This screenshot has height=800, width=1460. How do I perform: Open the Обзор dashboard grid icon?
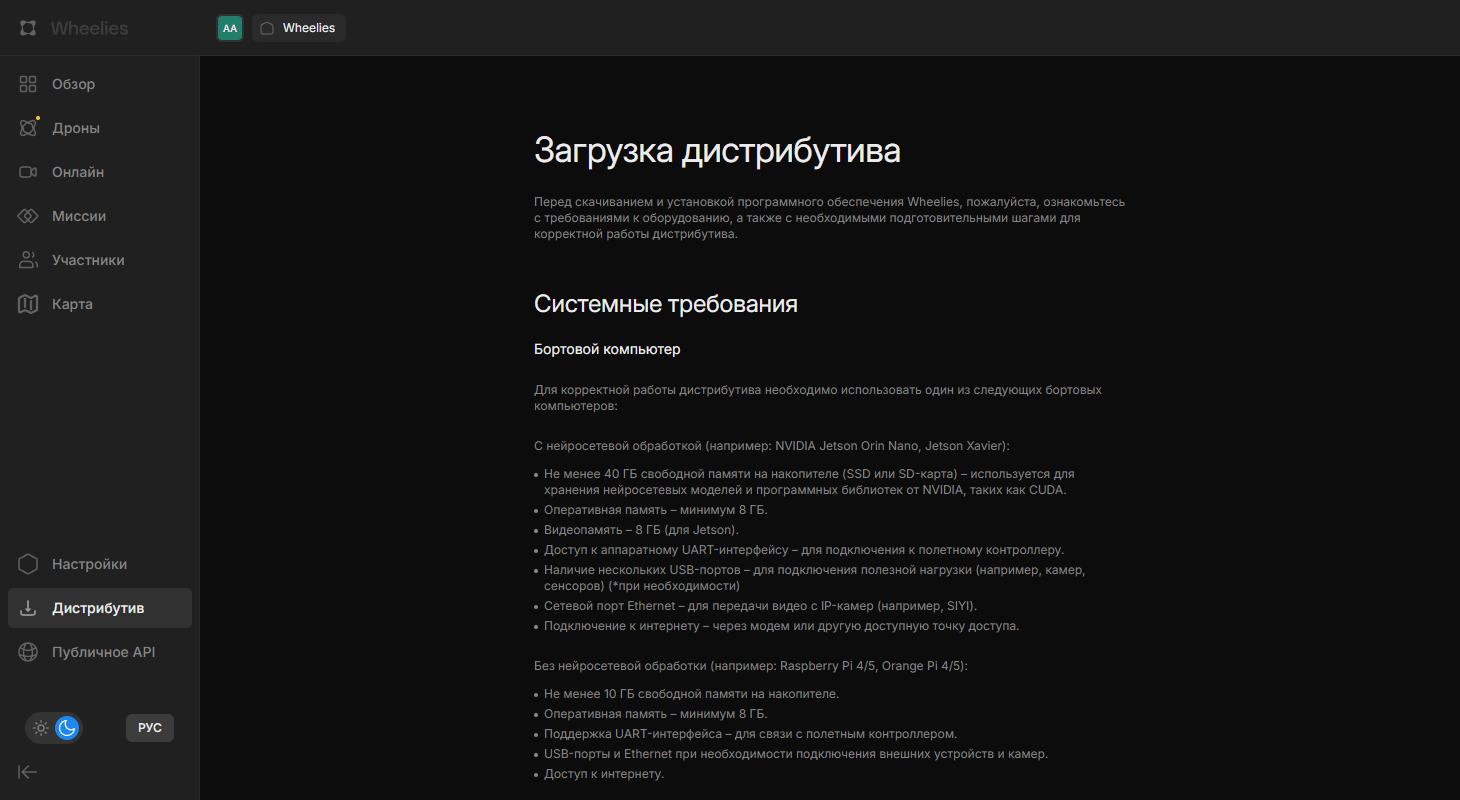[x=28, y=84]
